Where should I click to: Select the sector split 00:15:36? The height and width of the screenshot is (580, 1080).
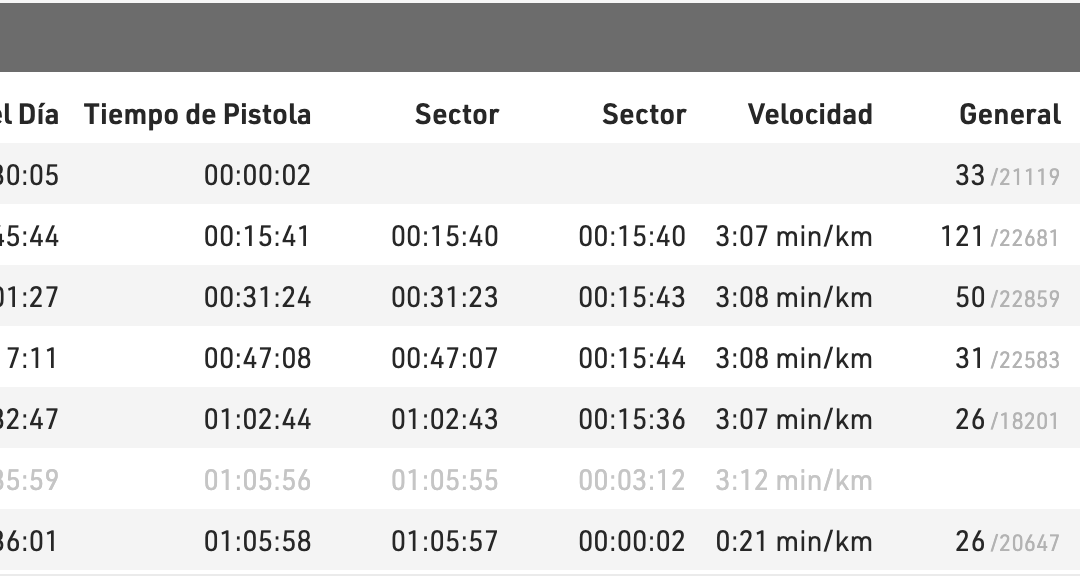(632, 420)
